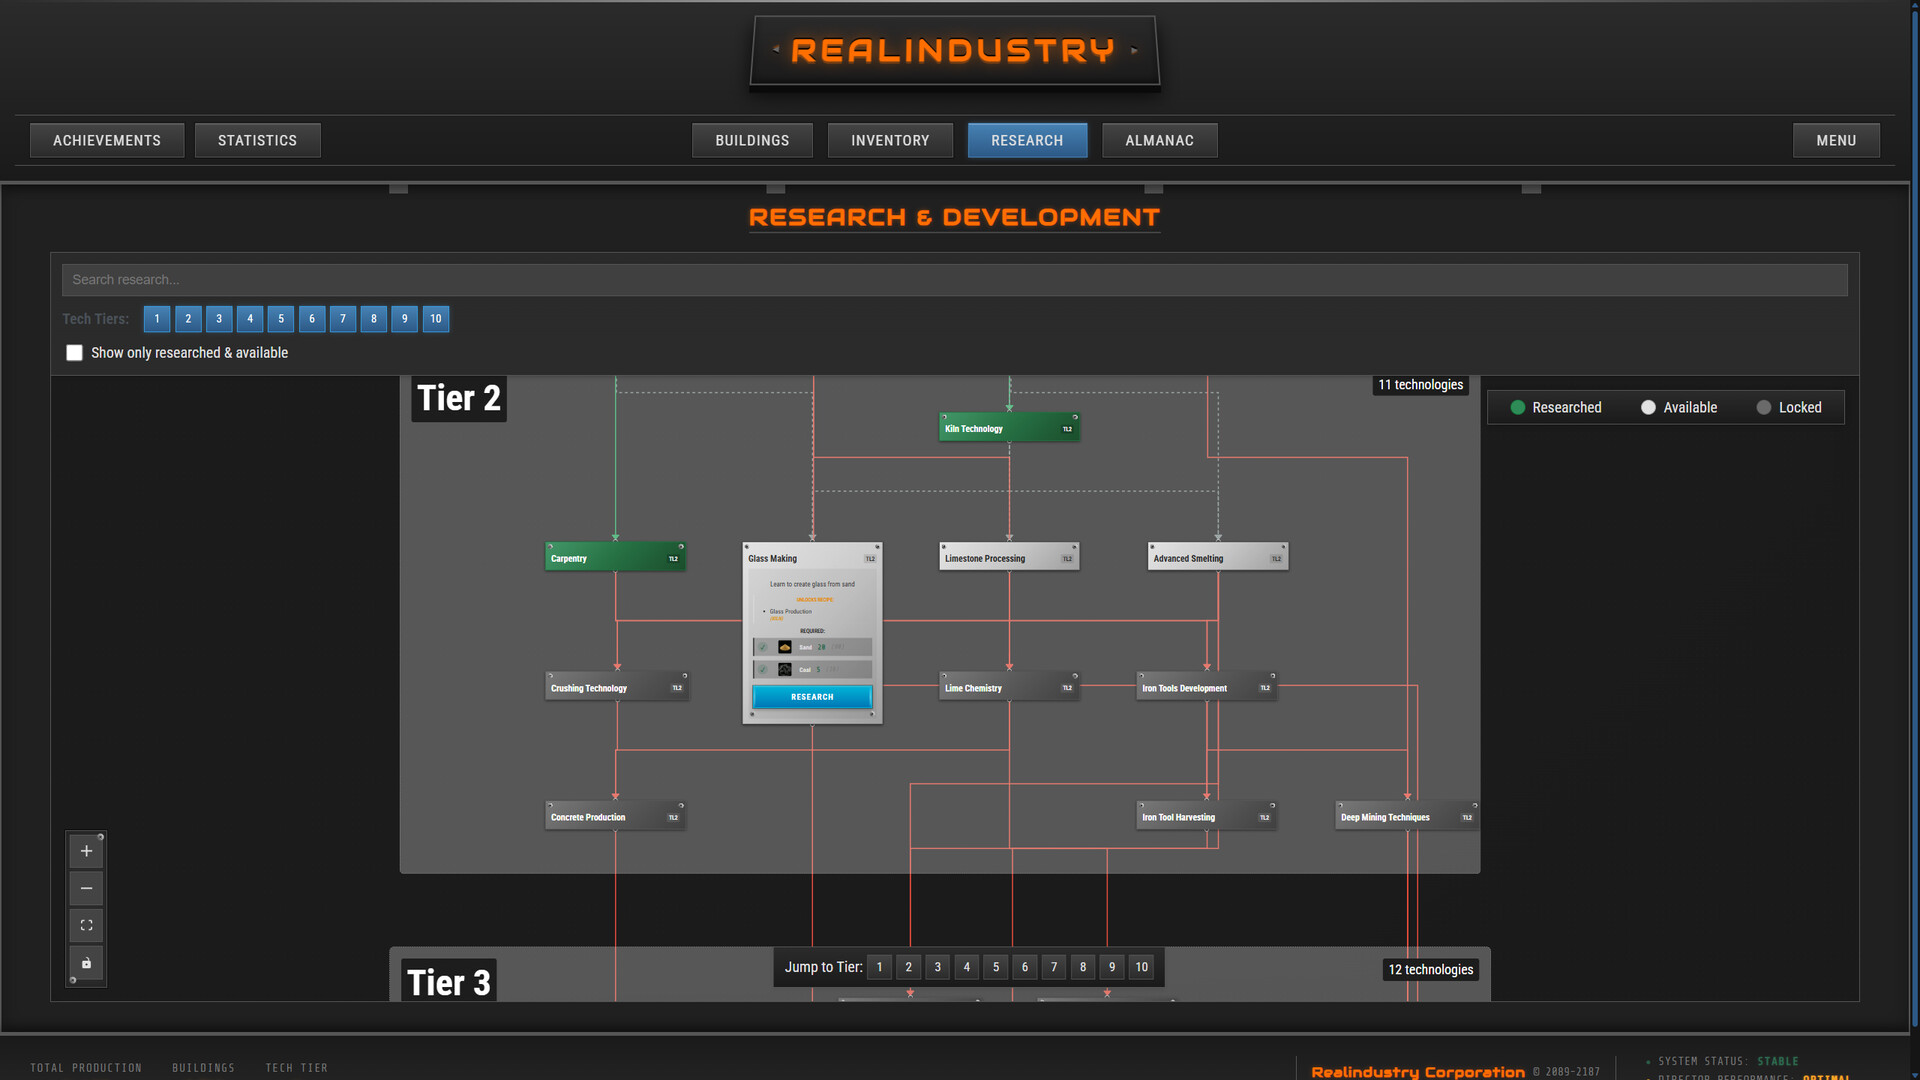
Task: Select the Sand resource icon on Glass Making
Action: click(x=786, y=647)
